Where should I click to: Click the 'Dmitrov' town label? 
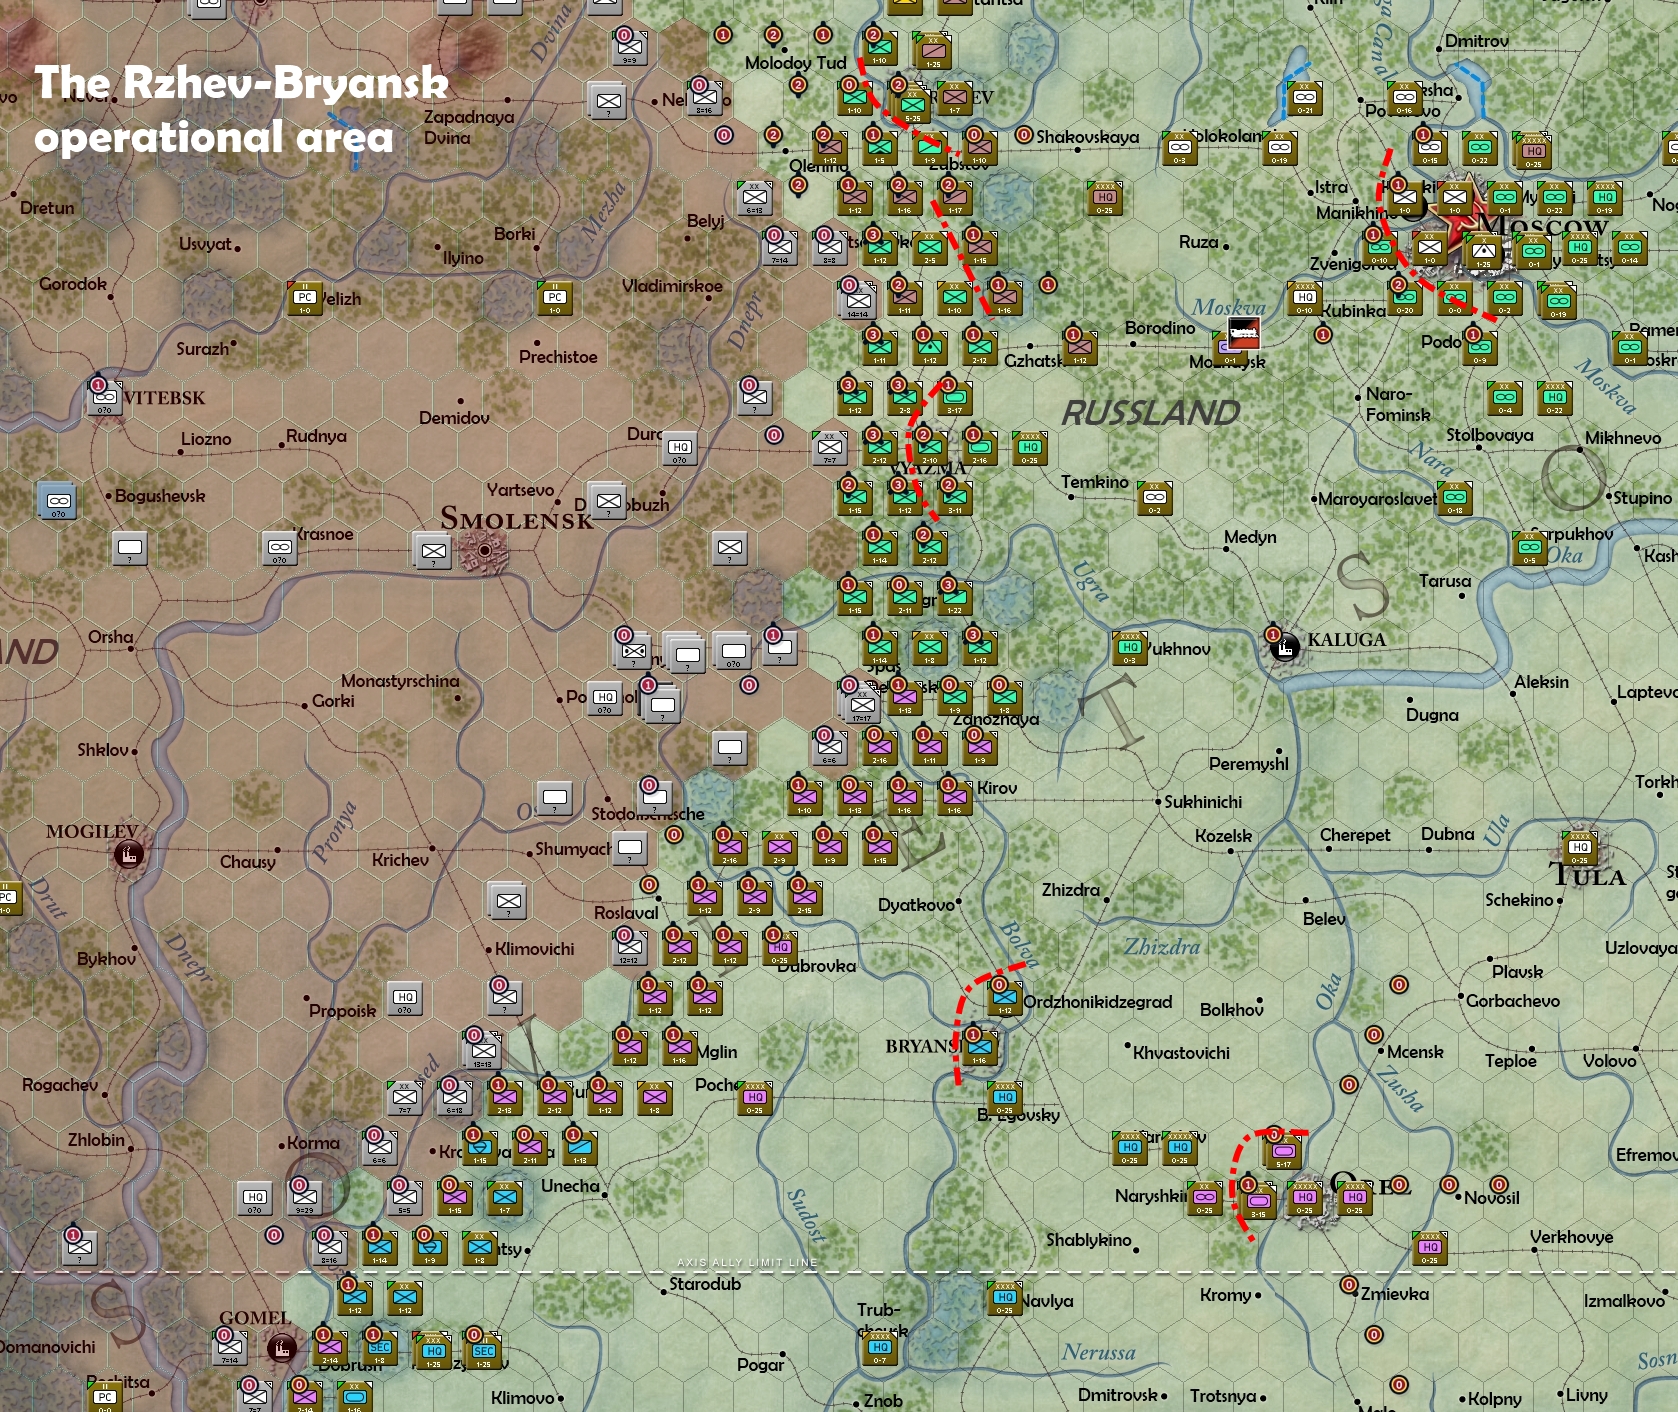coord(1477,41)
